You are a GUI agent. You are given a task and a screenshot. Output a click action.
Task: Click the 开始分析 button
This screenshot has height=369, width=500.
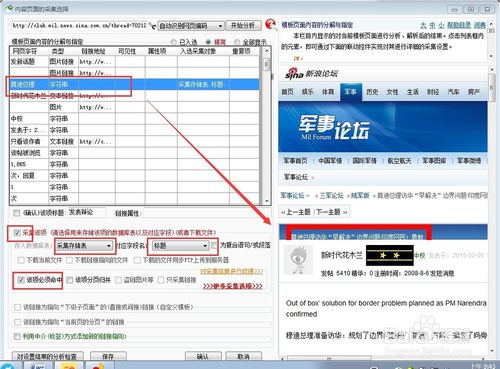click(x=243, y=25)
